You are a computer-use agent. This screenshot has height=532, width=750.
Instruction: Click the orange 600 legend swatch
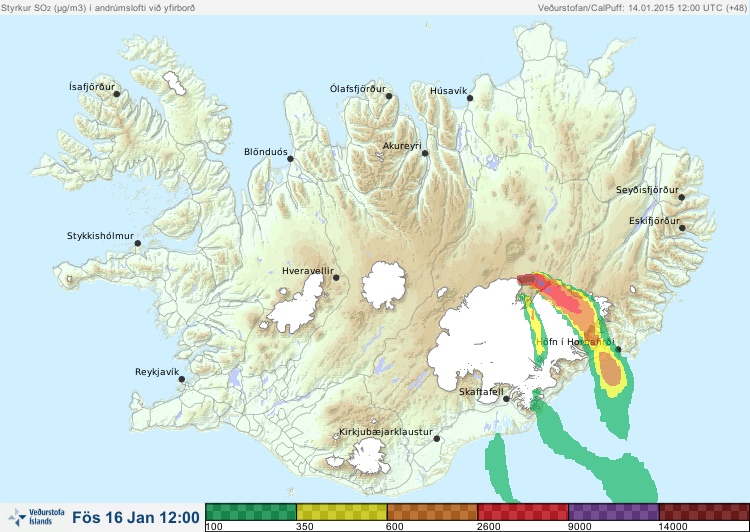tap(432, 512)
